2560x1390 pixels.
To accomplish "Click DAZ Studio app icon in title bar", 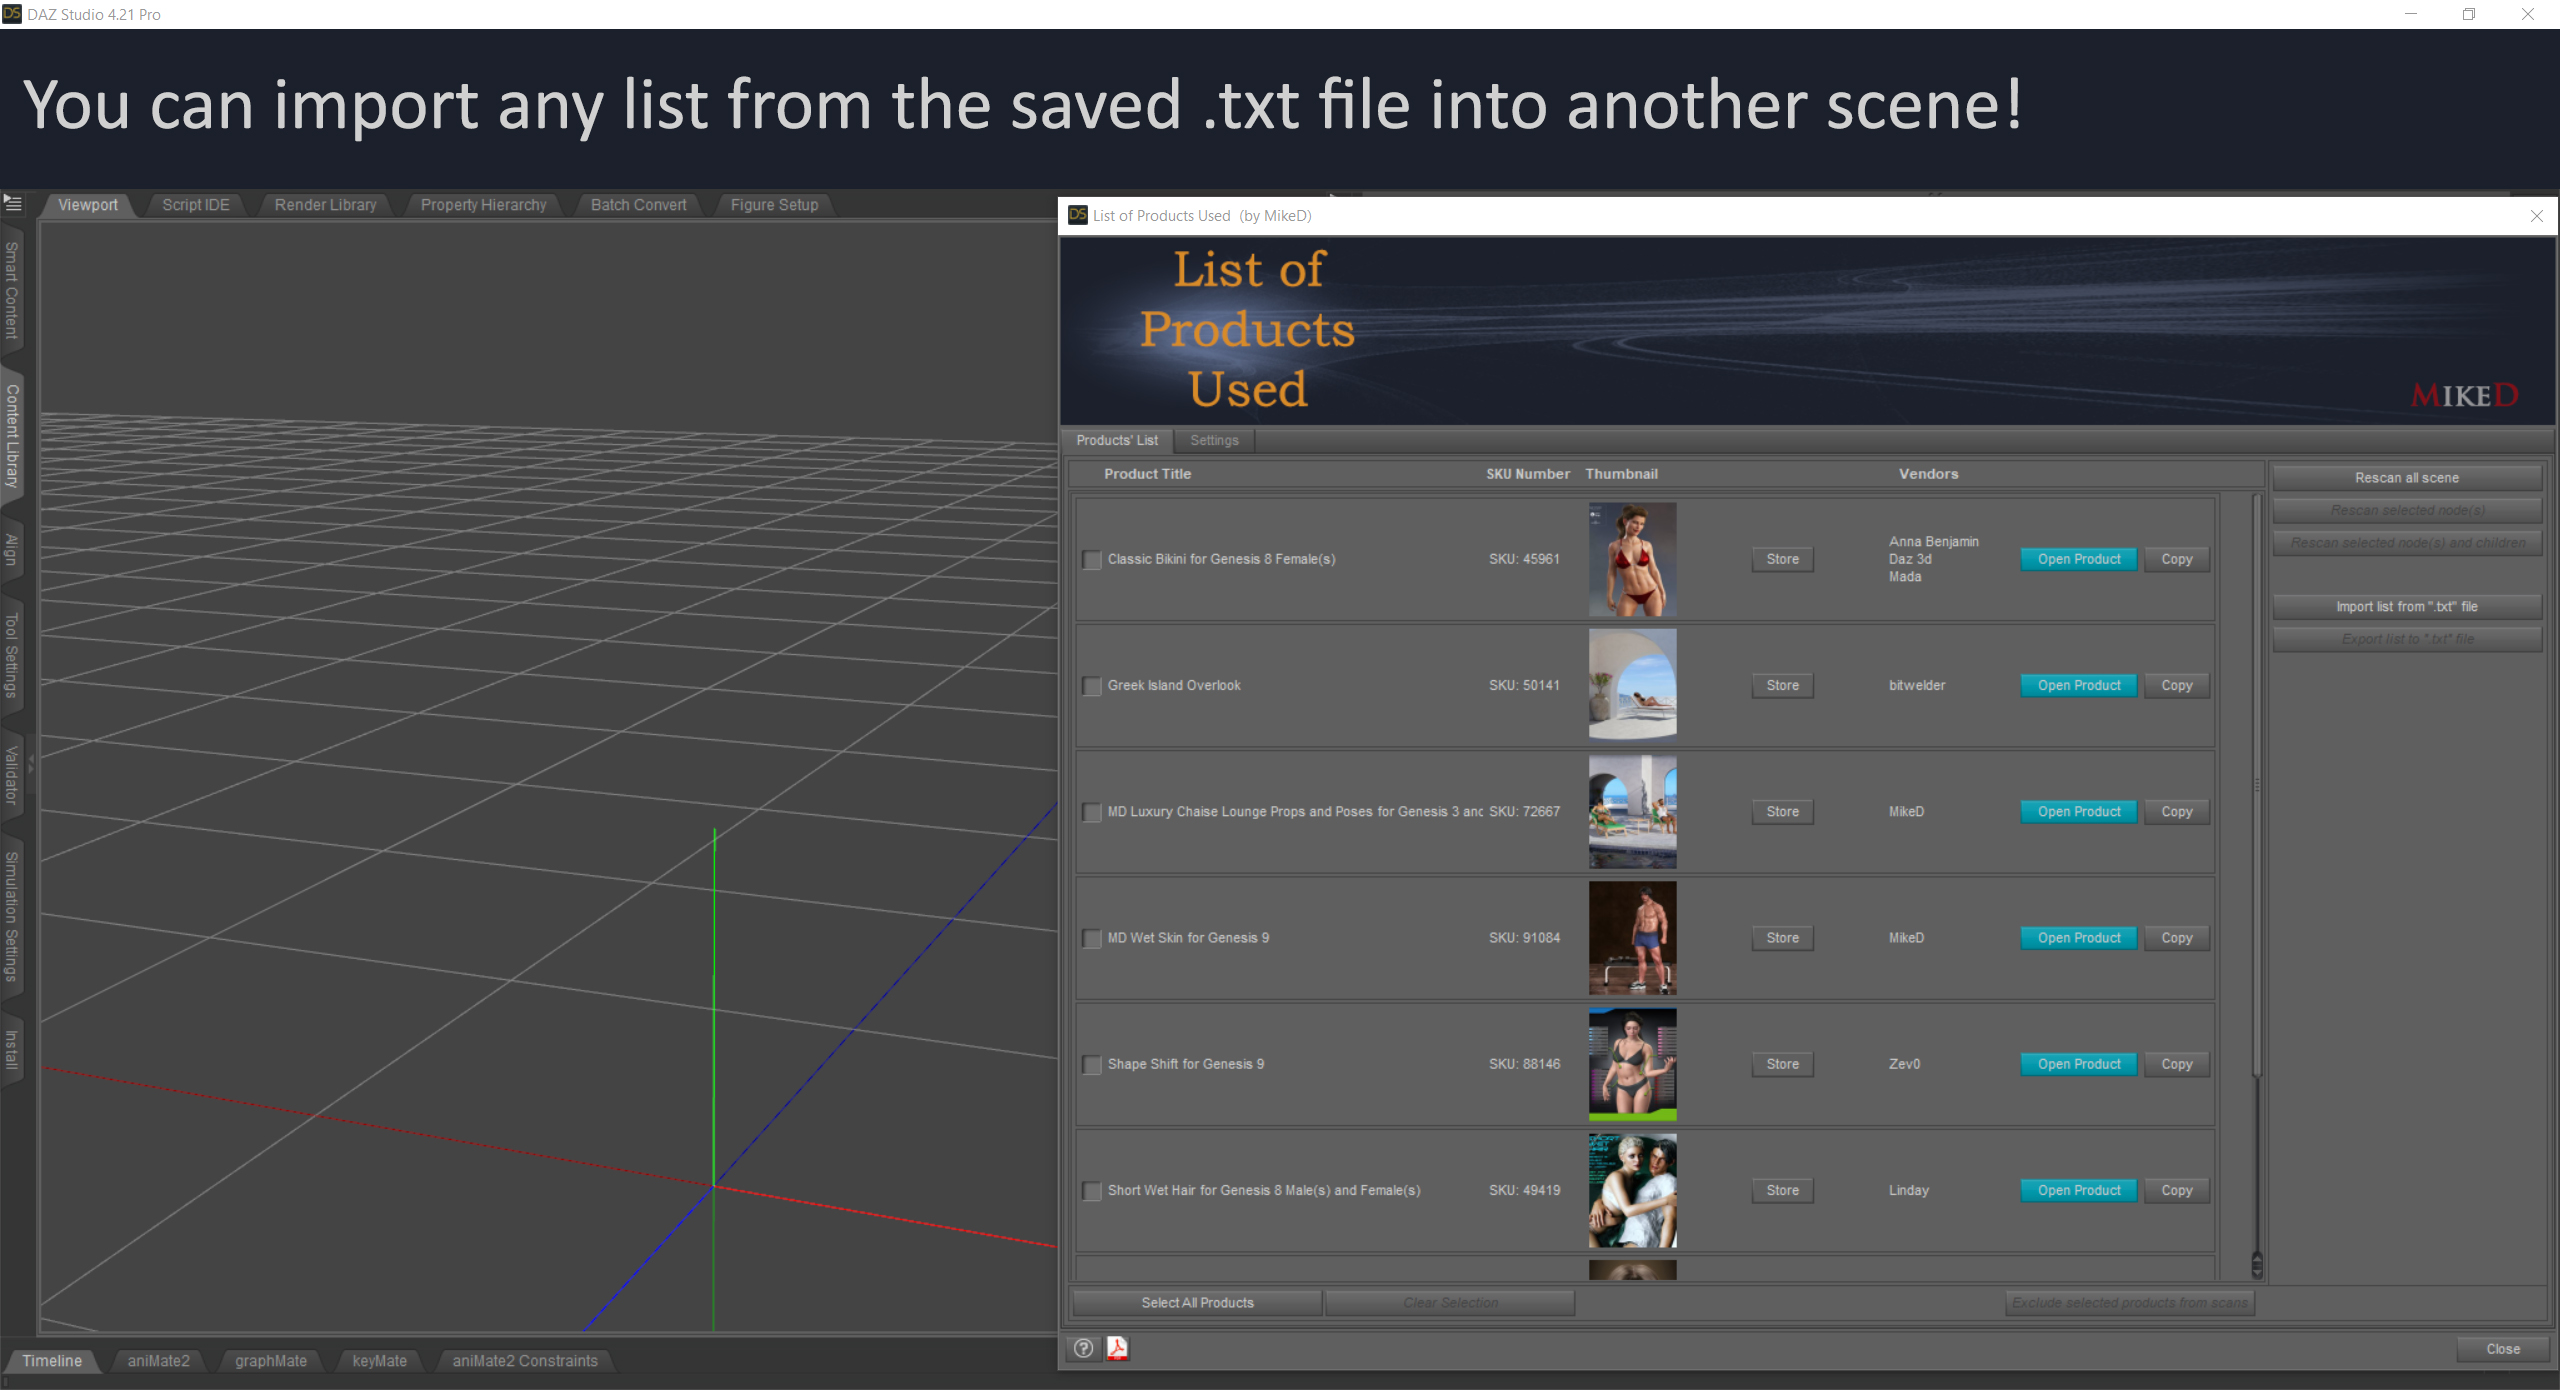I will click(12, 14).
